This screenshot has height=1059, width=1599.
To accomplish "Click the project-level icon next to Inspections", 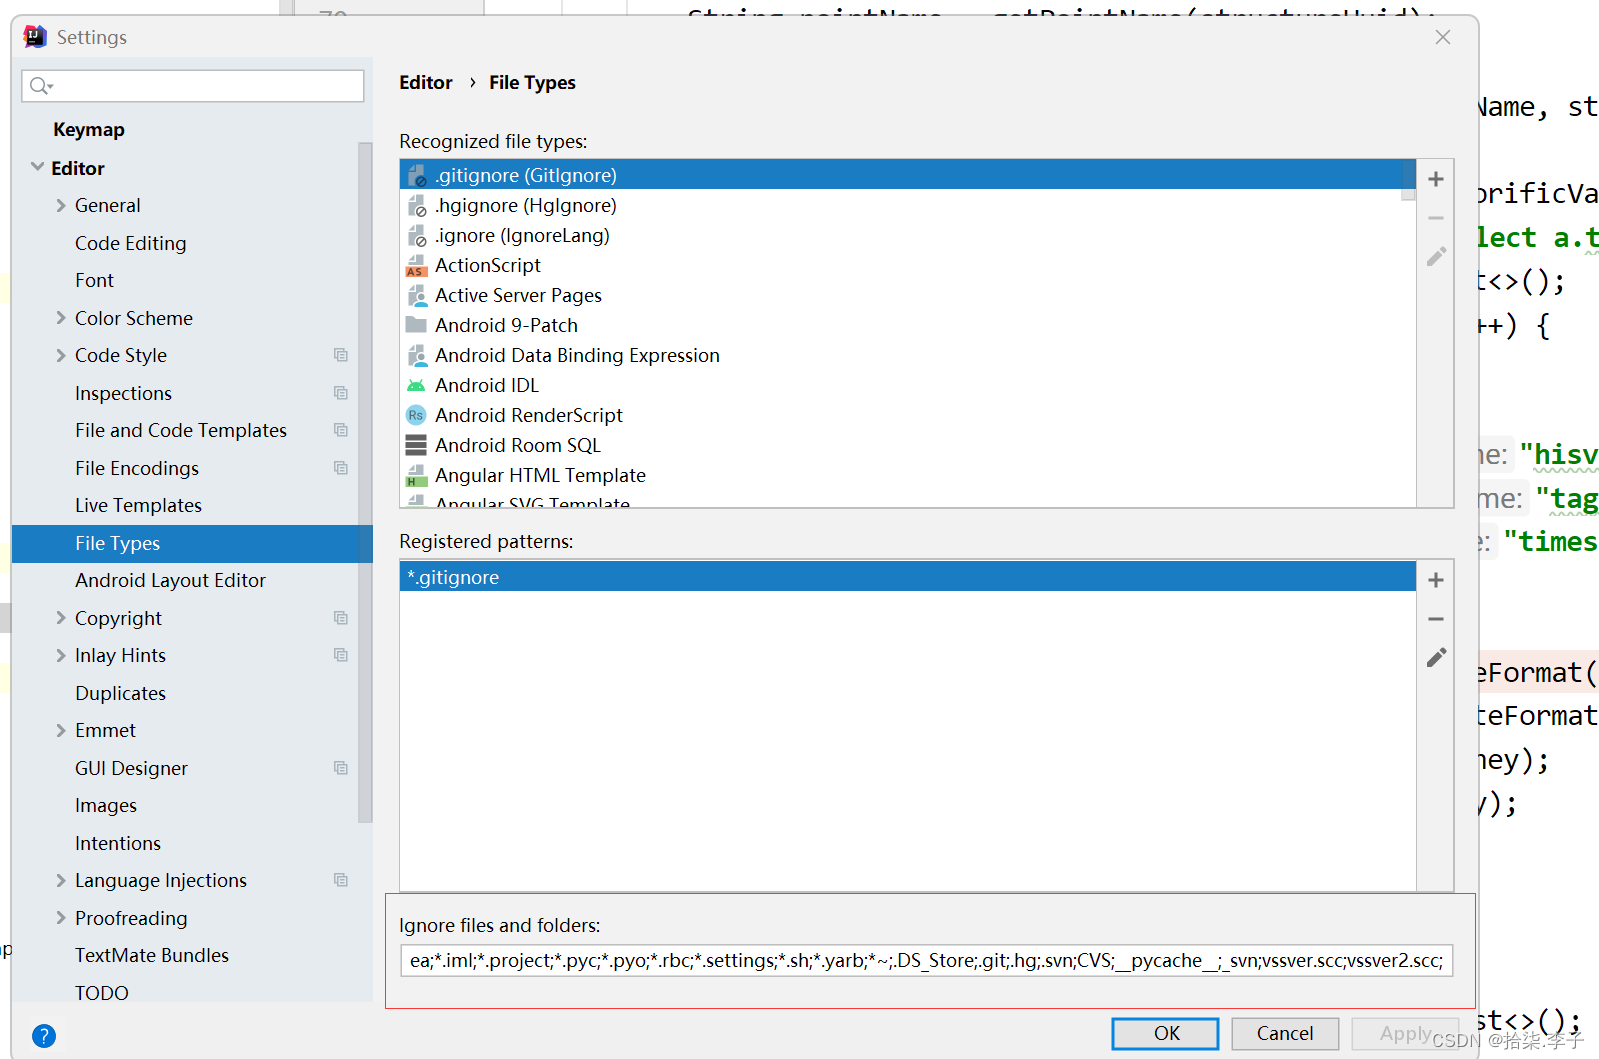I will 341,393.
